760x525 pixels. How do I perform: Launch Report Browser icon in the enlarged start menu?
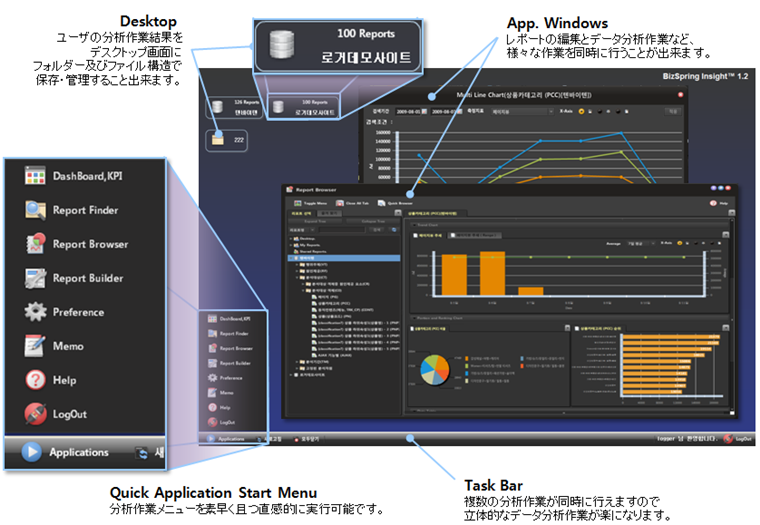tap(35, 244)
